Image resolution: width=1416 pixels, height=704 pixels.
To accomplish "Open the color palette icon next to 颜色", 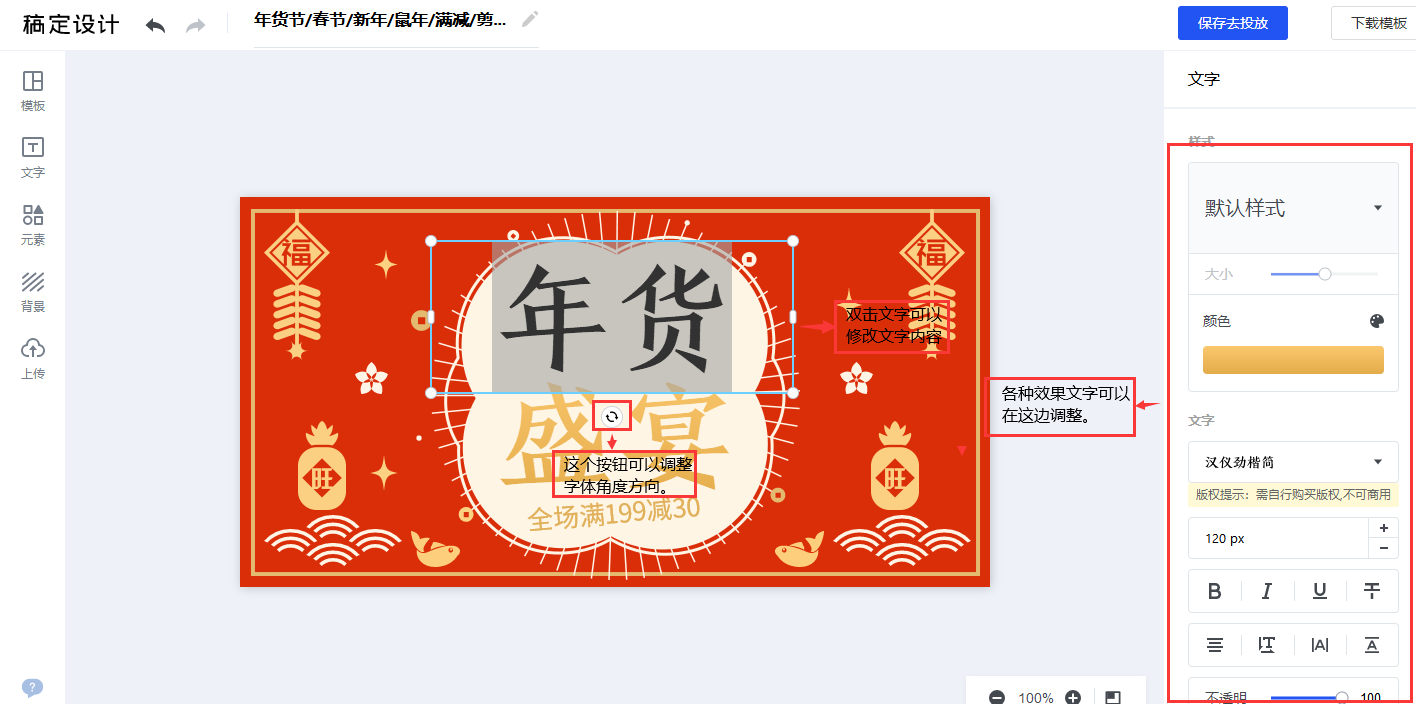I will click(x=1376, y=321).
